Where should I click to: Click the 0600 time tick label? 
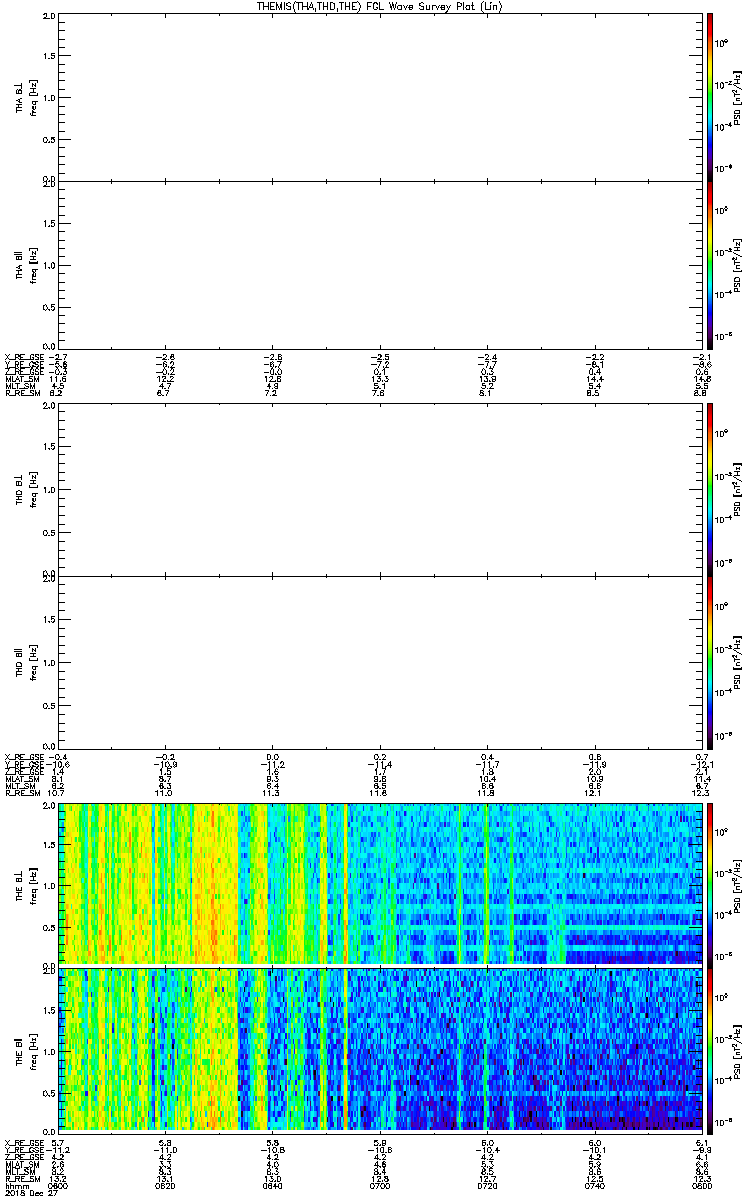[x=59, y=1187]
